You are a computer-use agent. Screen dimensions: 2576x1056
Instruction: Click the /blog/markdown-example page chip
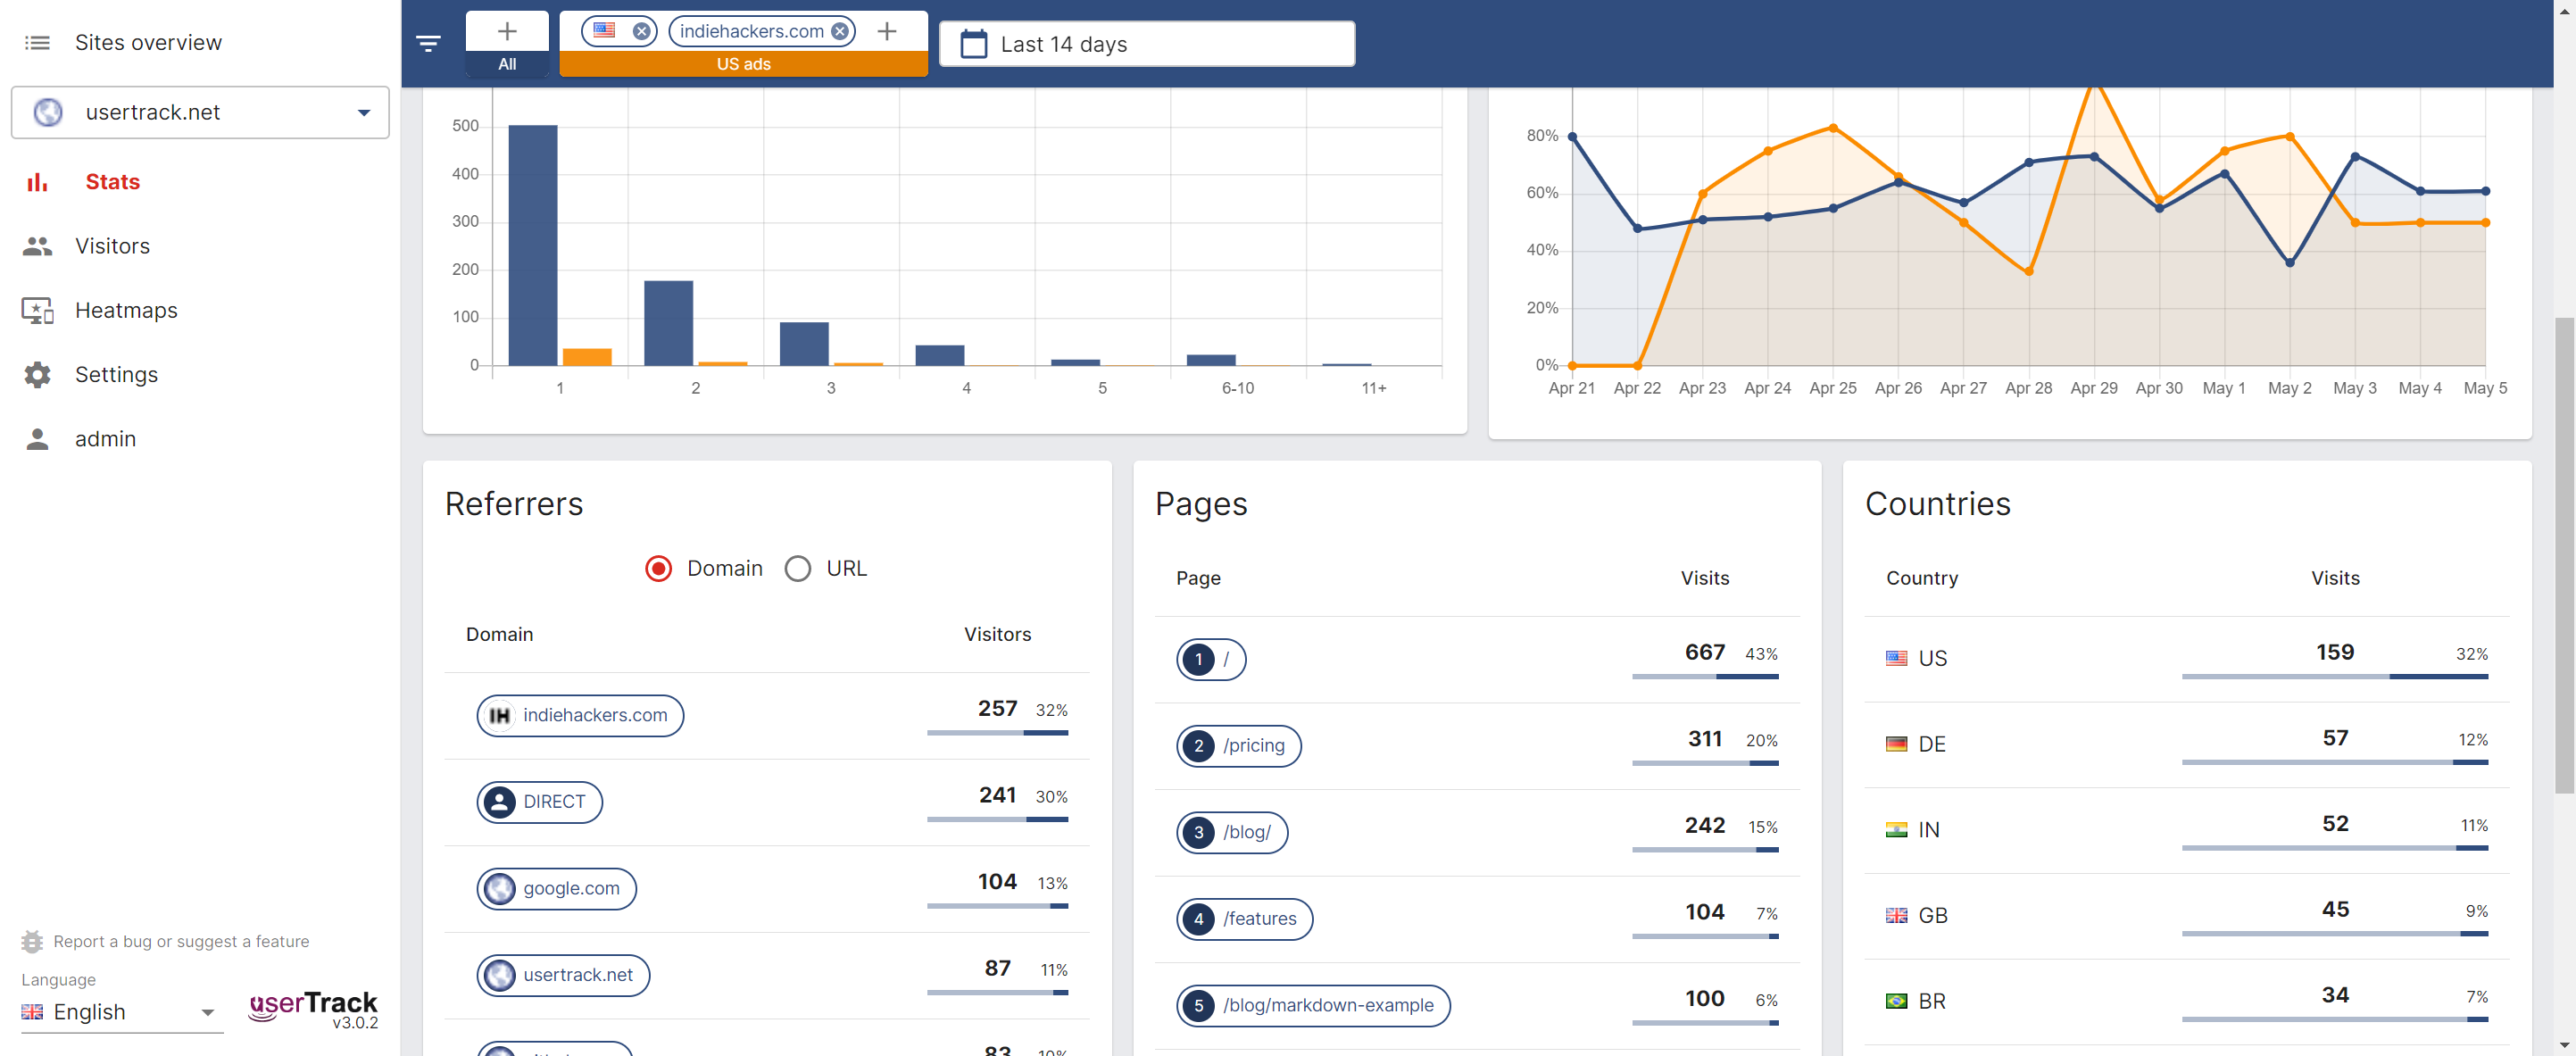(x=1313, y=1006)
